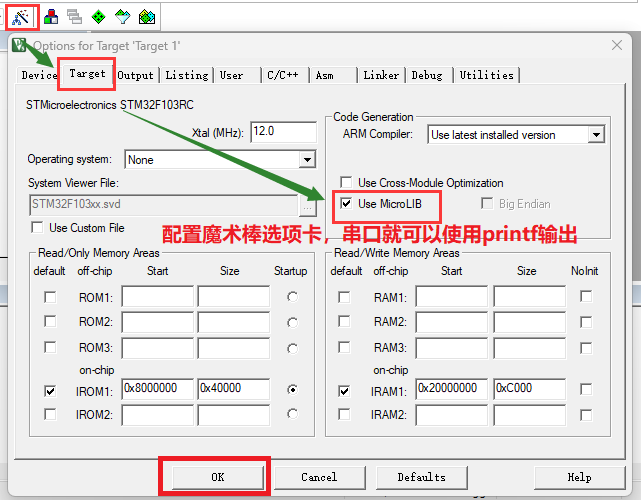Select the Target tab
641x500 pixels.
click(87, 74)
